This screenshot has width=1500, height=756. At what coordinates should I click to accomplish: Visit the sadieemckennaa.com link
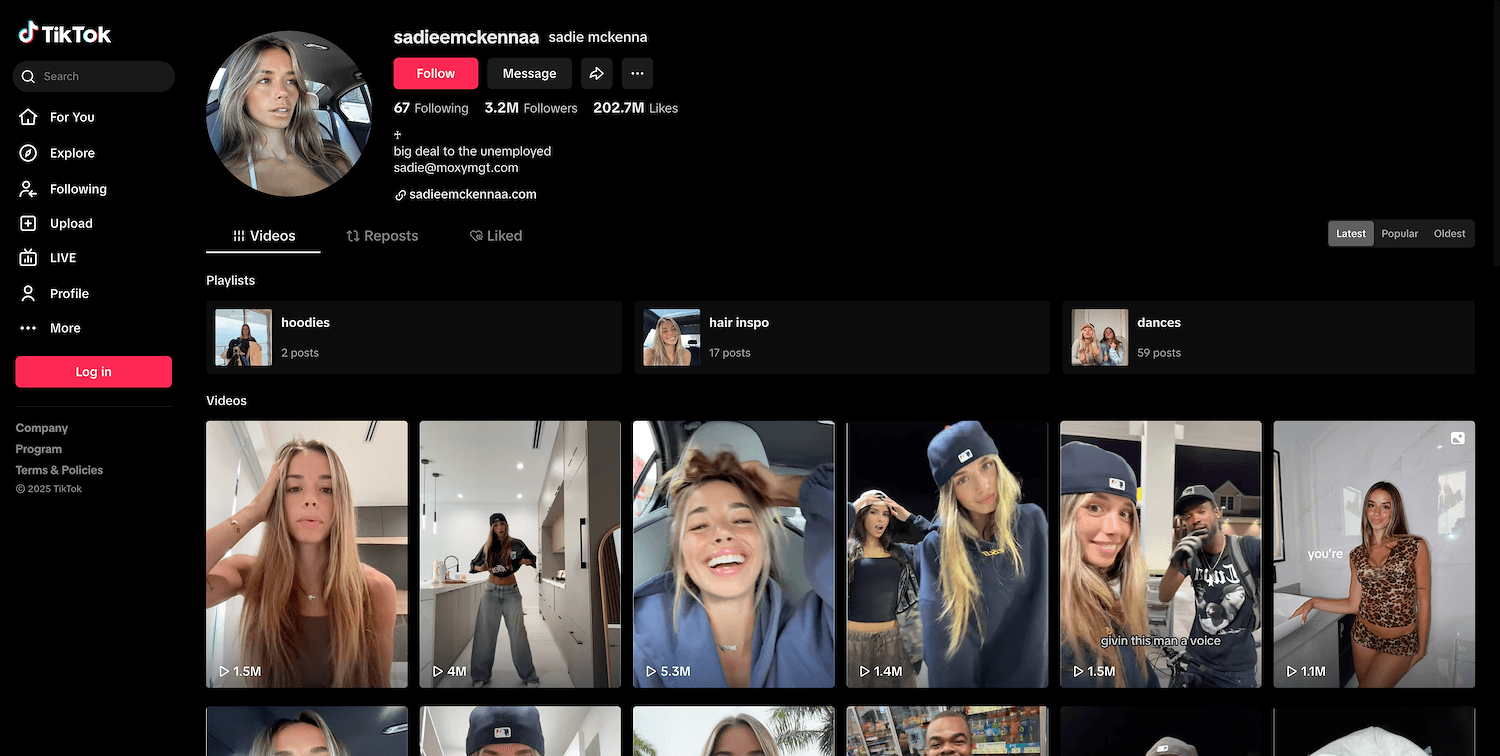pyautogui.click(x=472, y=195)
